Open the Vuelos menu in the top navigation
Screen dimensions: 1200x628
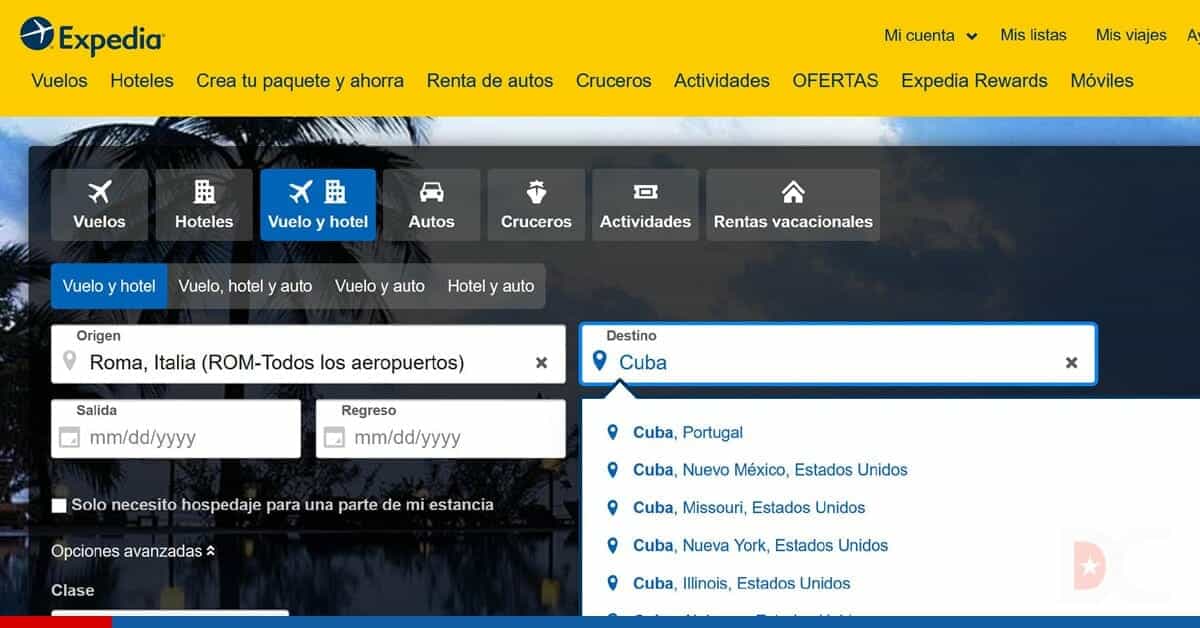pyautogui.click(x=59, y=81)
